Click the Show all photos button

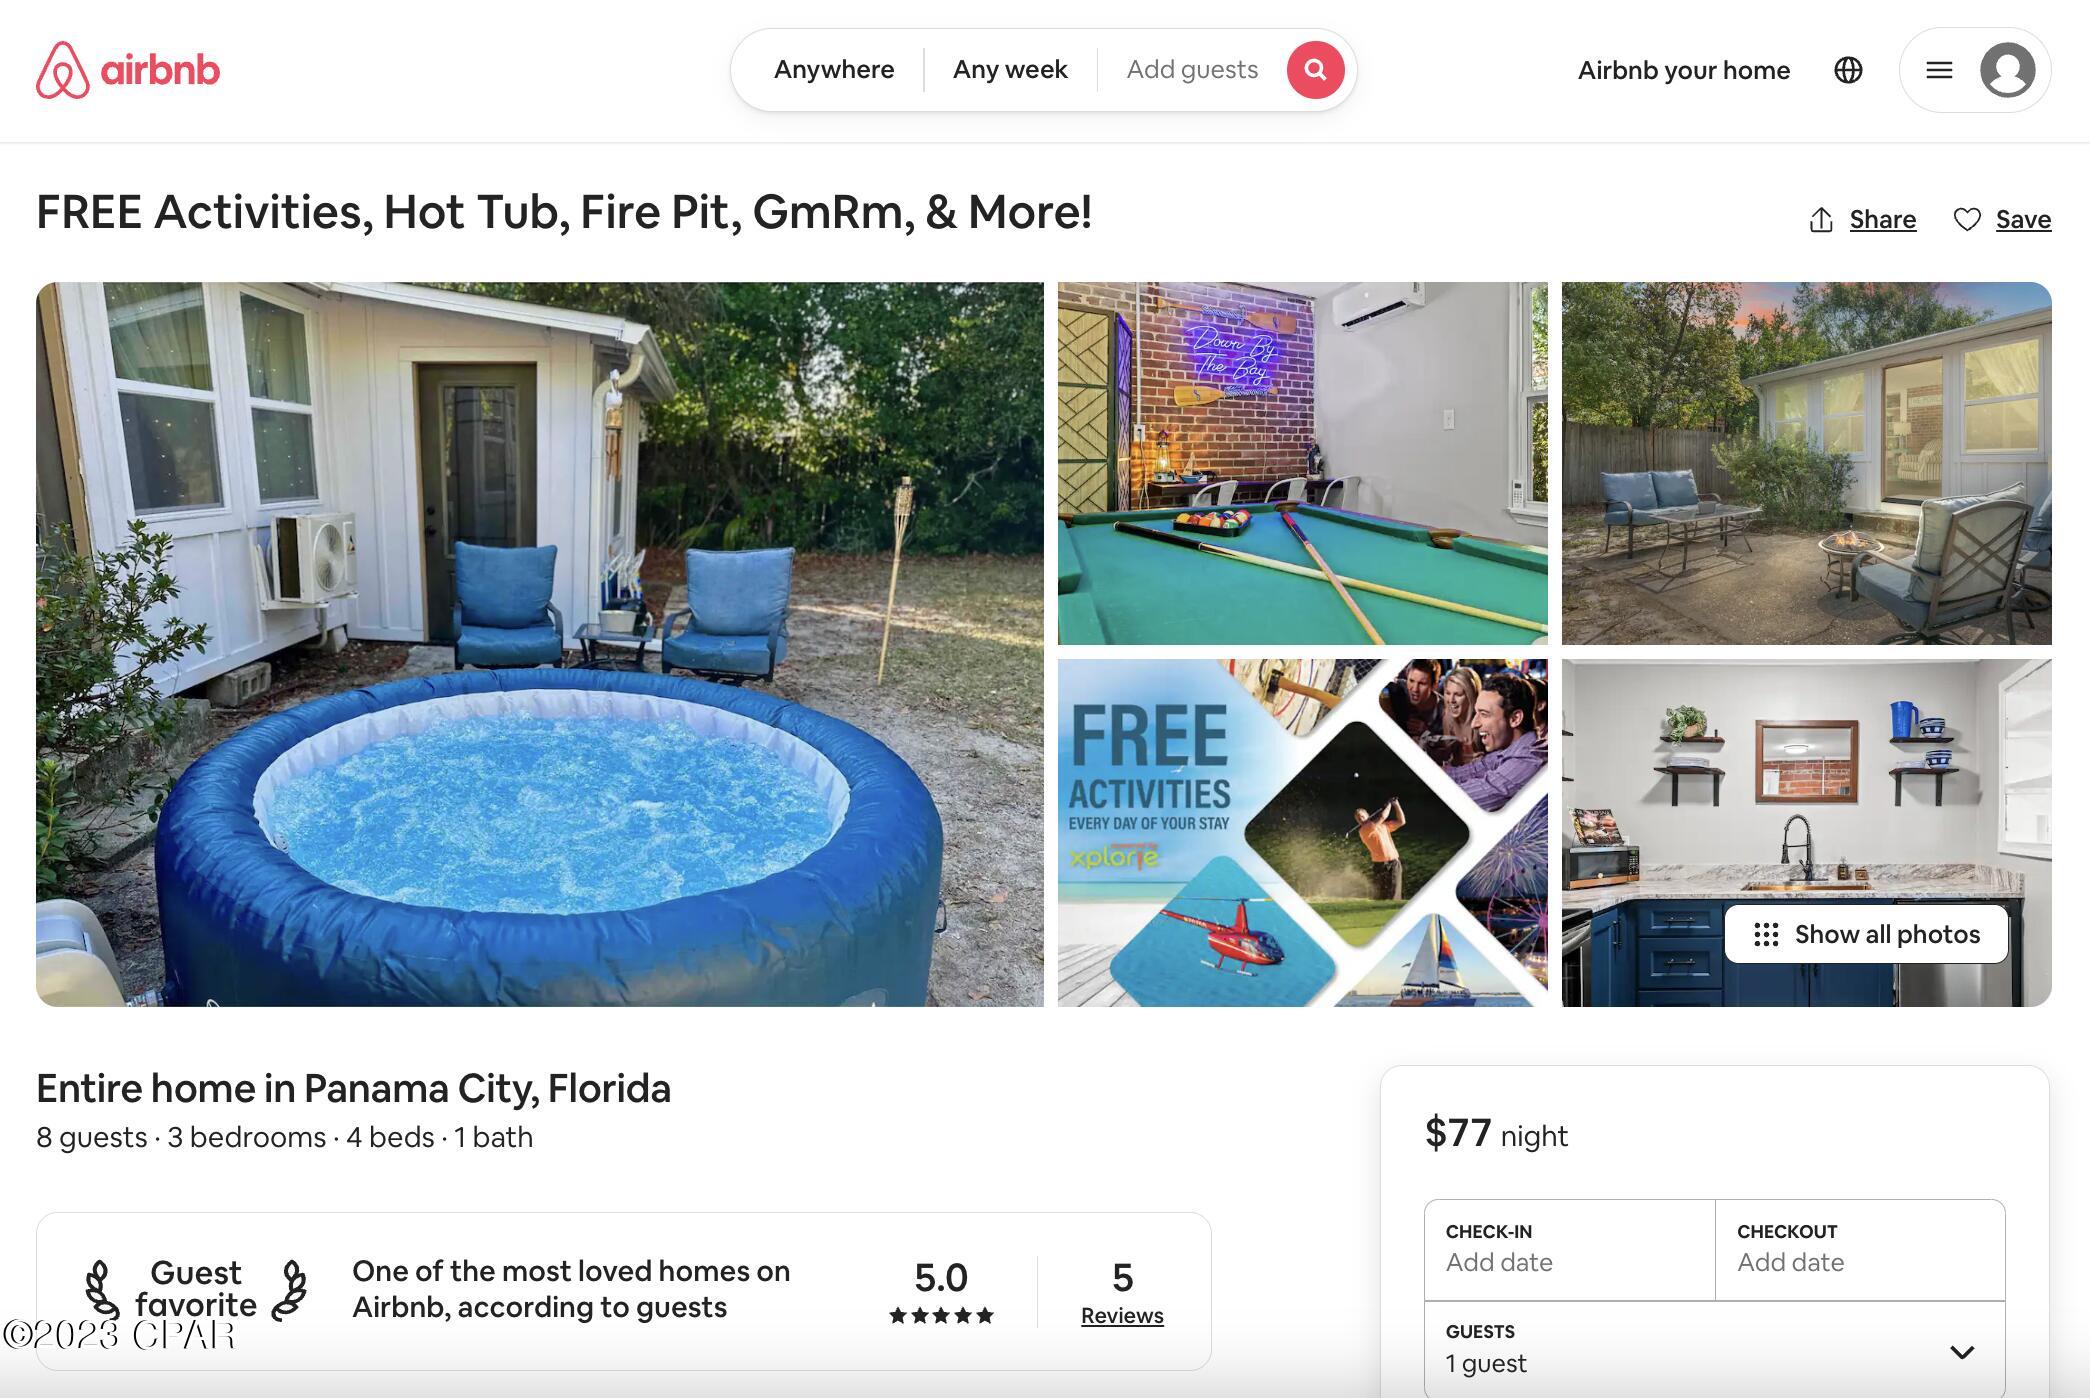pyautogui.click(x=1866, y=934)
